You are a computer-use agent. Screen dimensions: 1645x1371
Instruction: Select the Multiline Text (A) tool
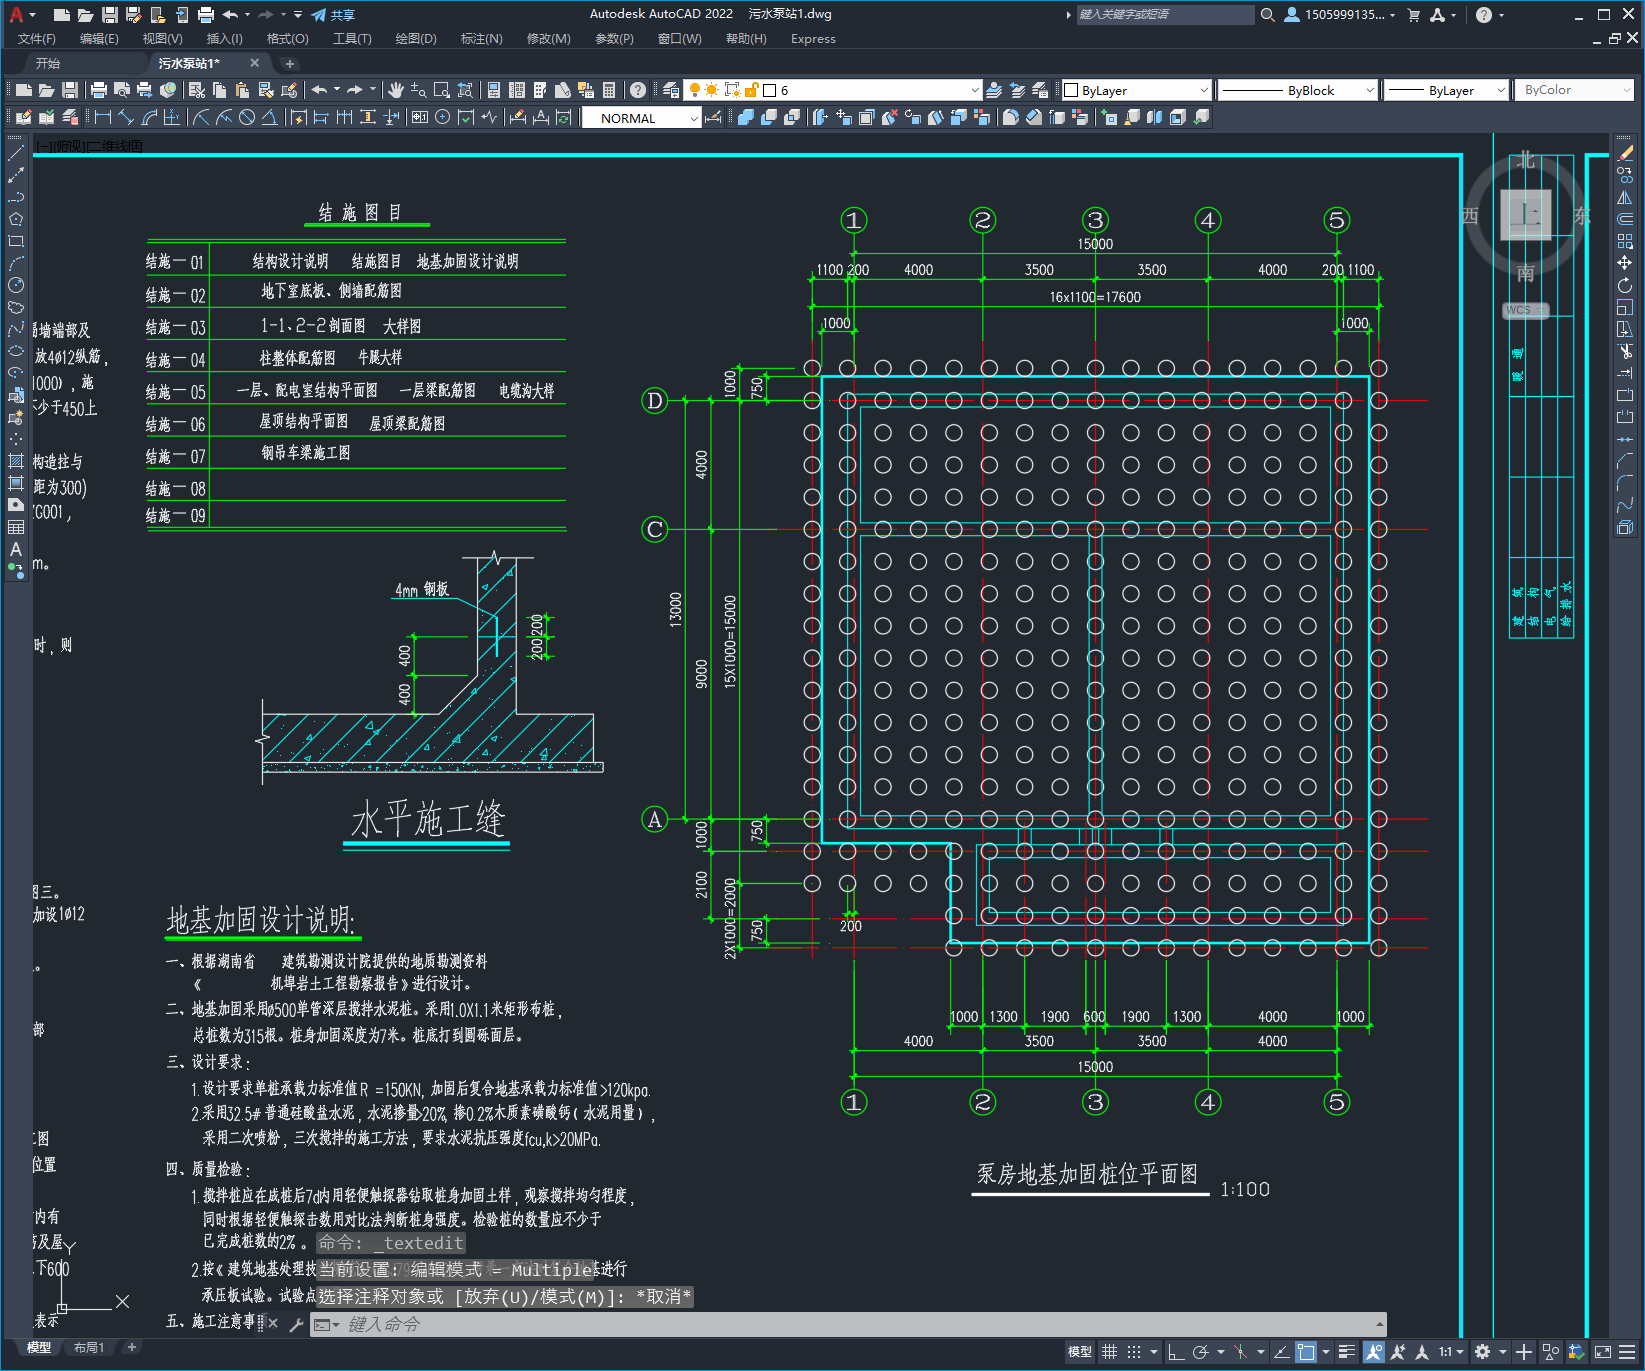16,549
